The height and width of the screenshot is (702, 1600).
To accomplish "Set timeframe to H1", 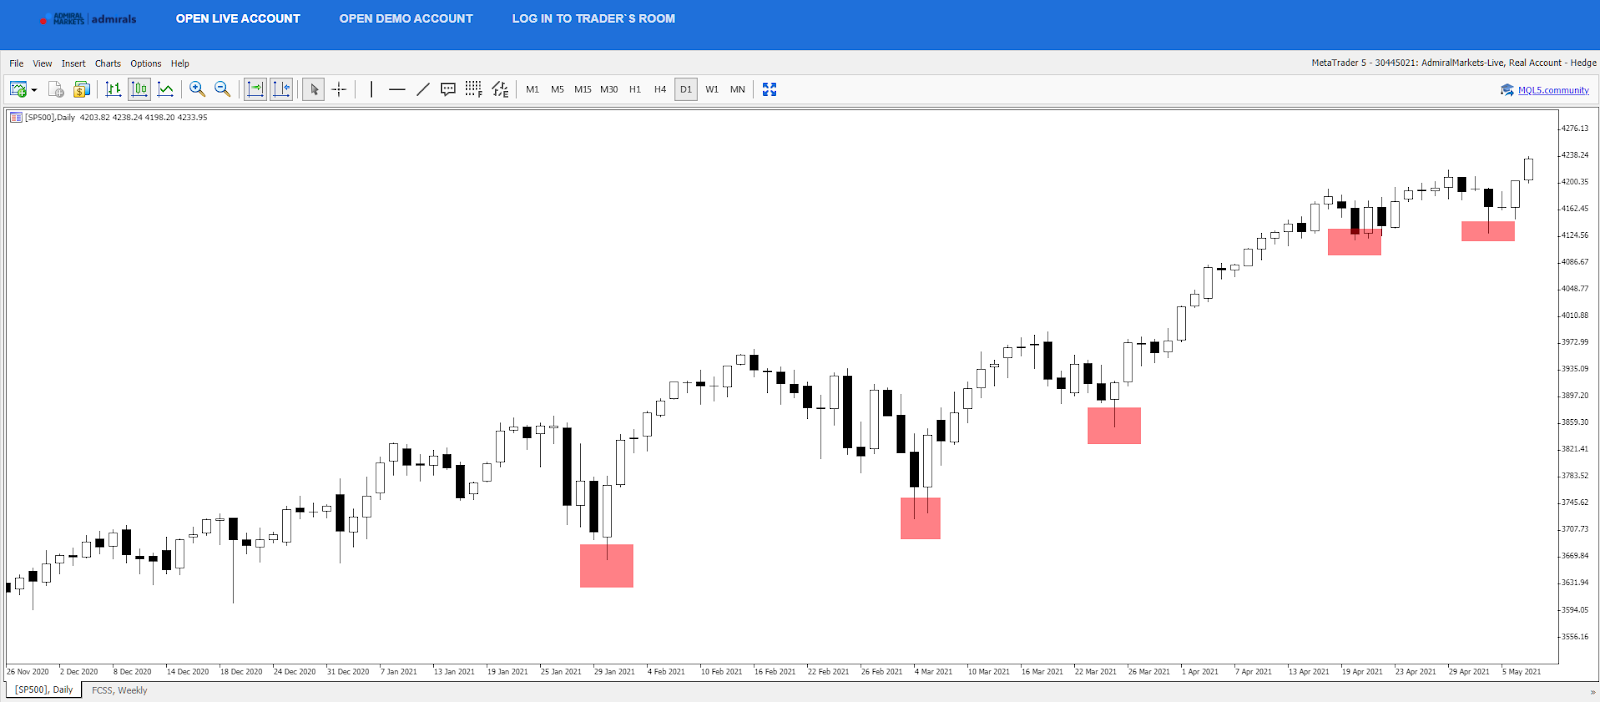I will [635, 89].
